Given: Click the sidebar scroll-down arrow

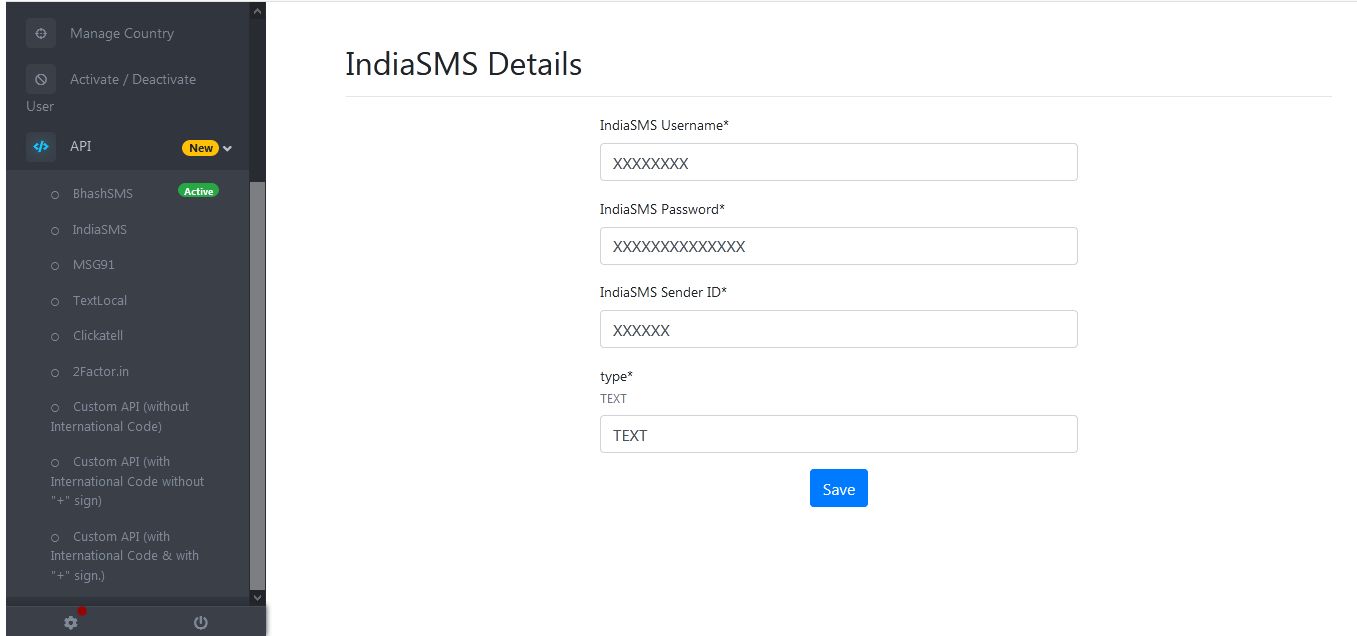Looking at the screenshot, I should coord(257,597).
